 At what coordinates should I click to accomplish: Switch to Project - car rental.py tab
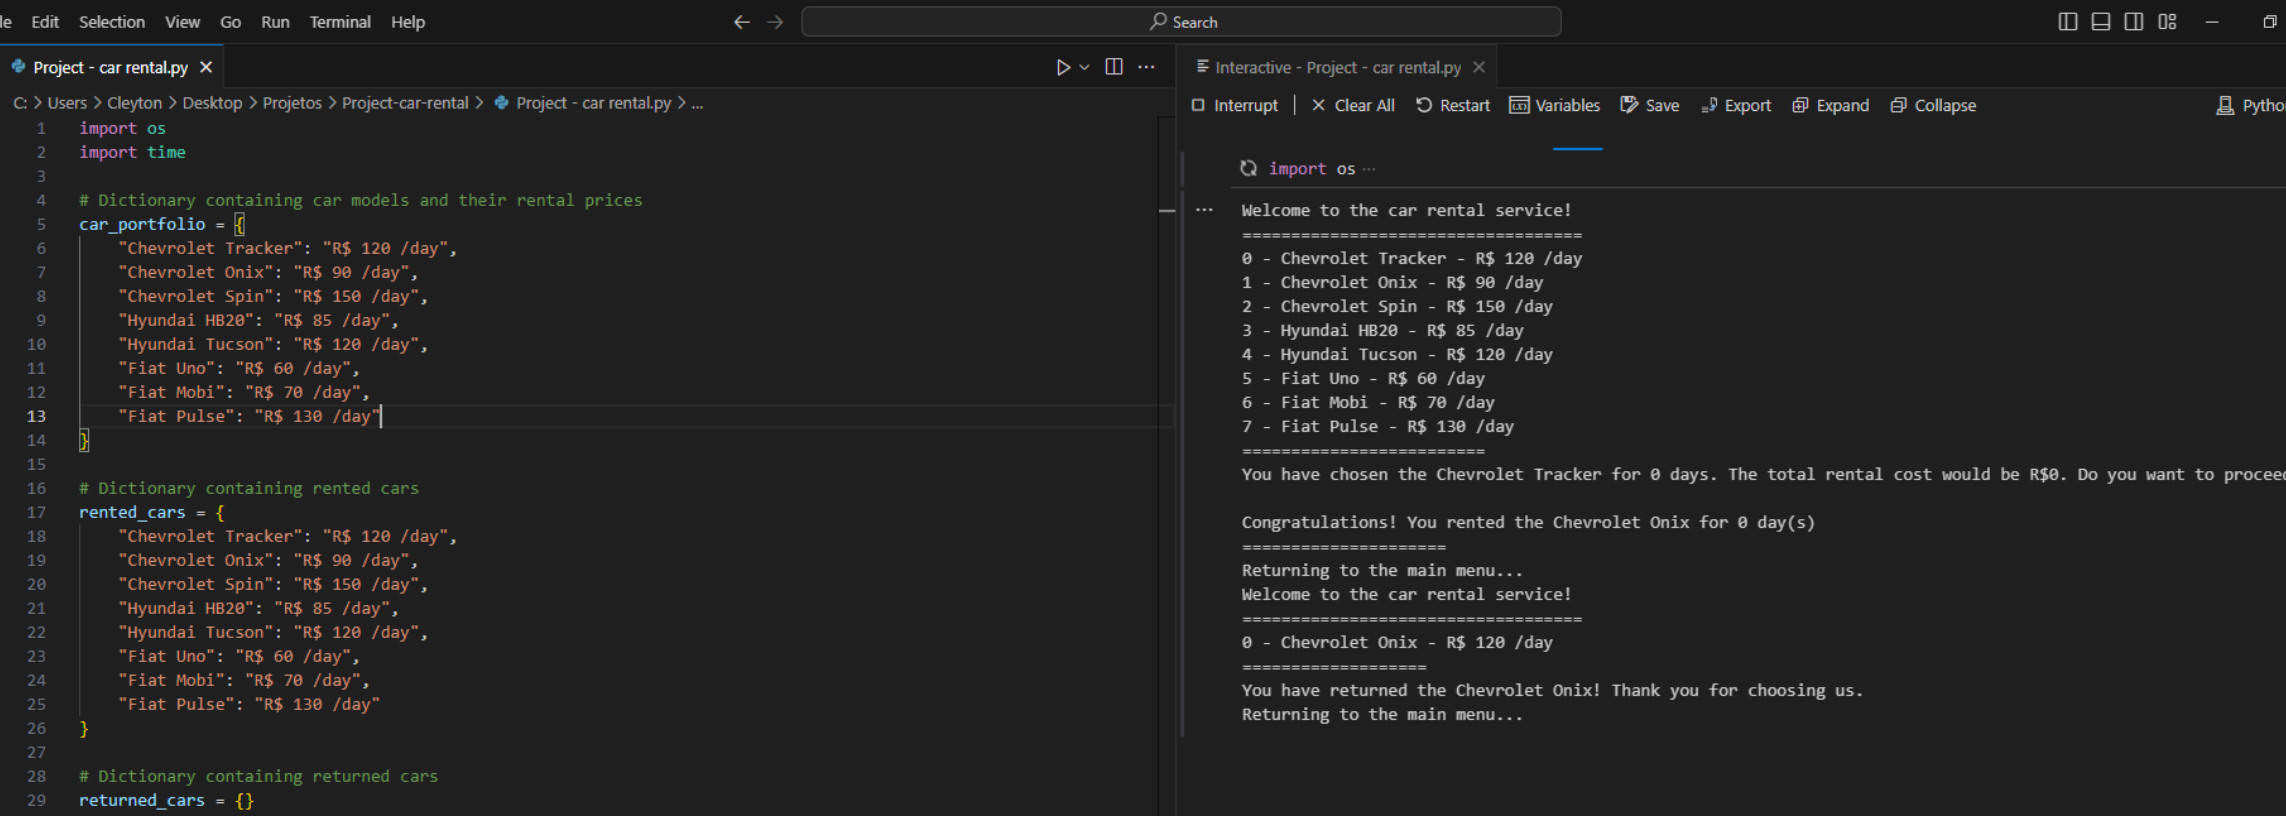[x=110, y=67]
